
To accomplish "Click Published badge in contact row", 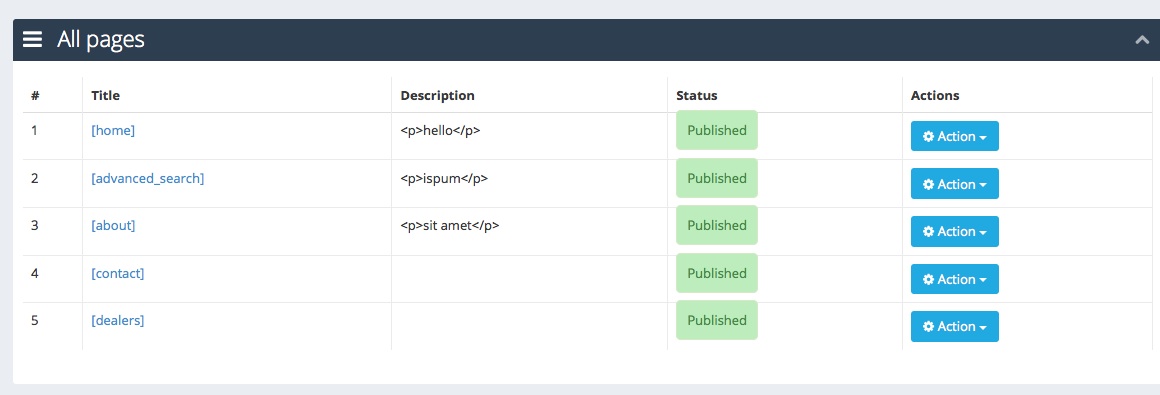I will [717, 273].
